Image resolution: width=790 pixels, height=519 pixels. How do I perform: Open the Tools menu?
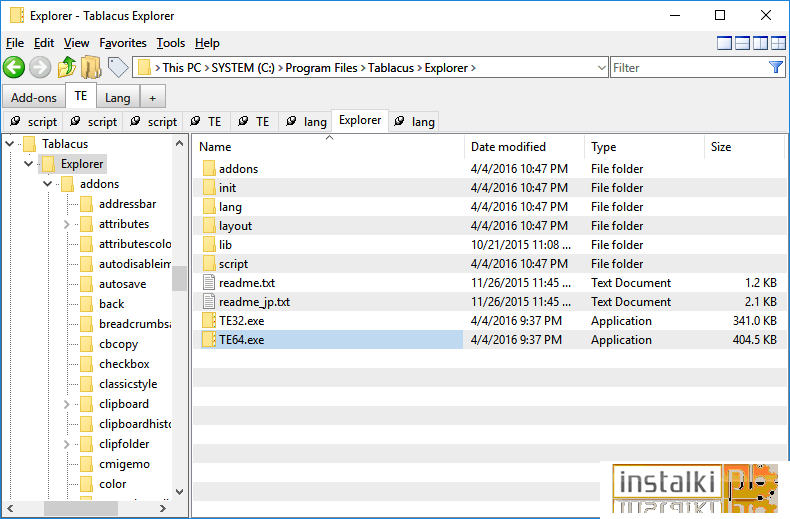point(171,43)
